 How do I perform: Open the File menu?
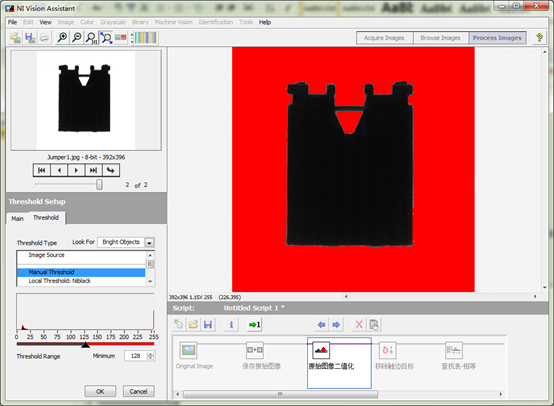(12, 22)
